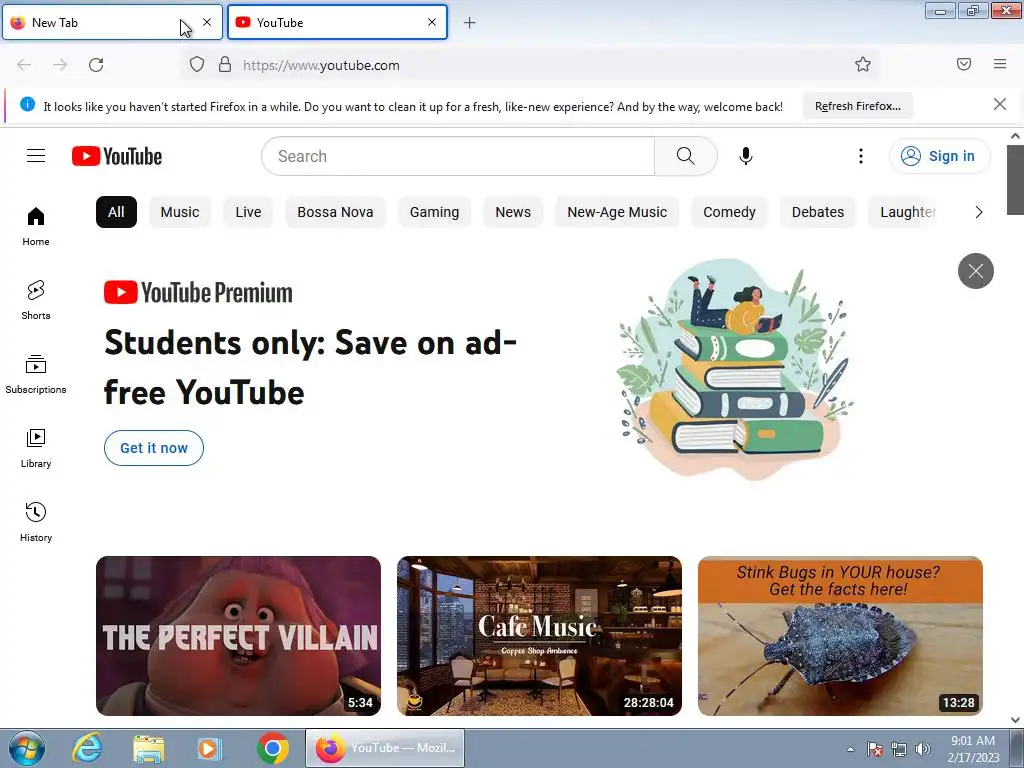Open a new tab with plus button
Viewport: 1024px width, 768px height.
pos(470,23)
